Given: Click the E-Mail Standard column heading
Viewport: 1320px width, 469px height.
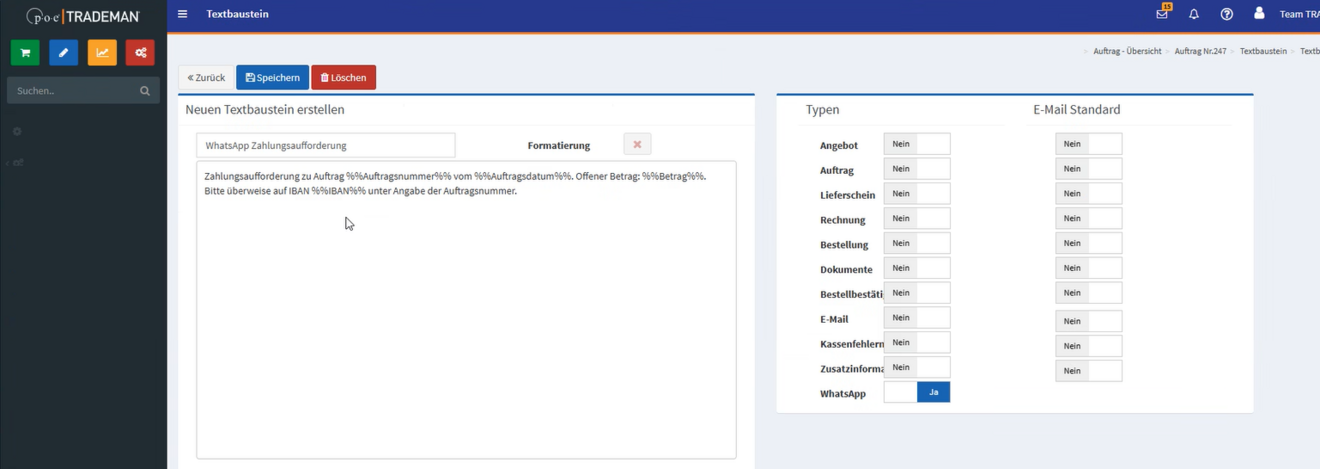Looking at the screenshot, I should 1077,109.
